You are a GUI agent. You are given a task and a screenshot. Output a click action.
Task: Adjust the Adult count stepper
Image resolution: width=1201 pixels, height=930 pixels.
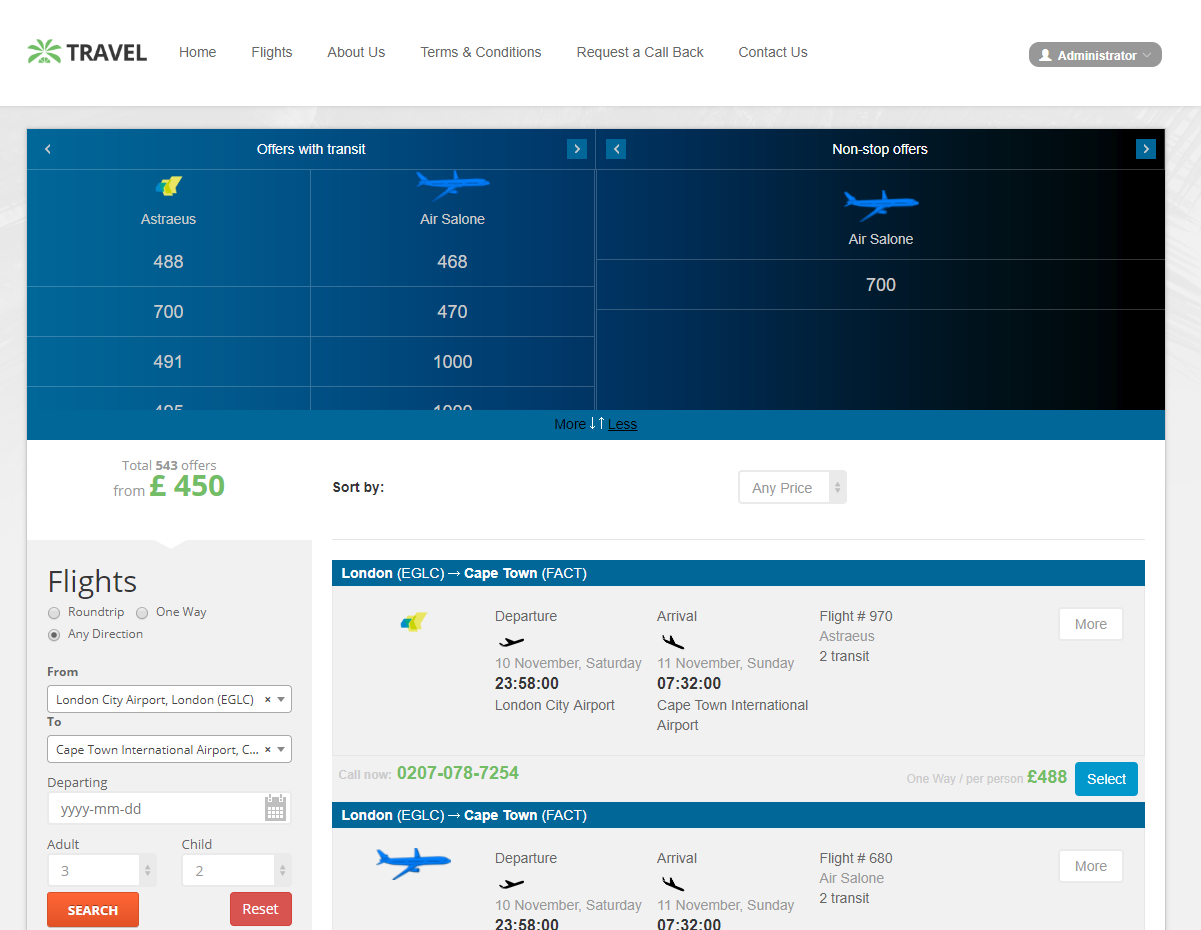(148, 871)
